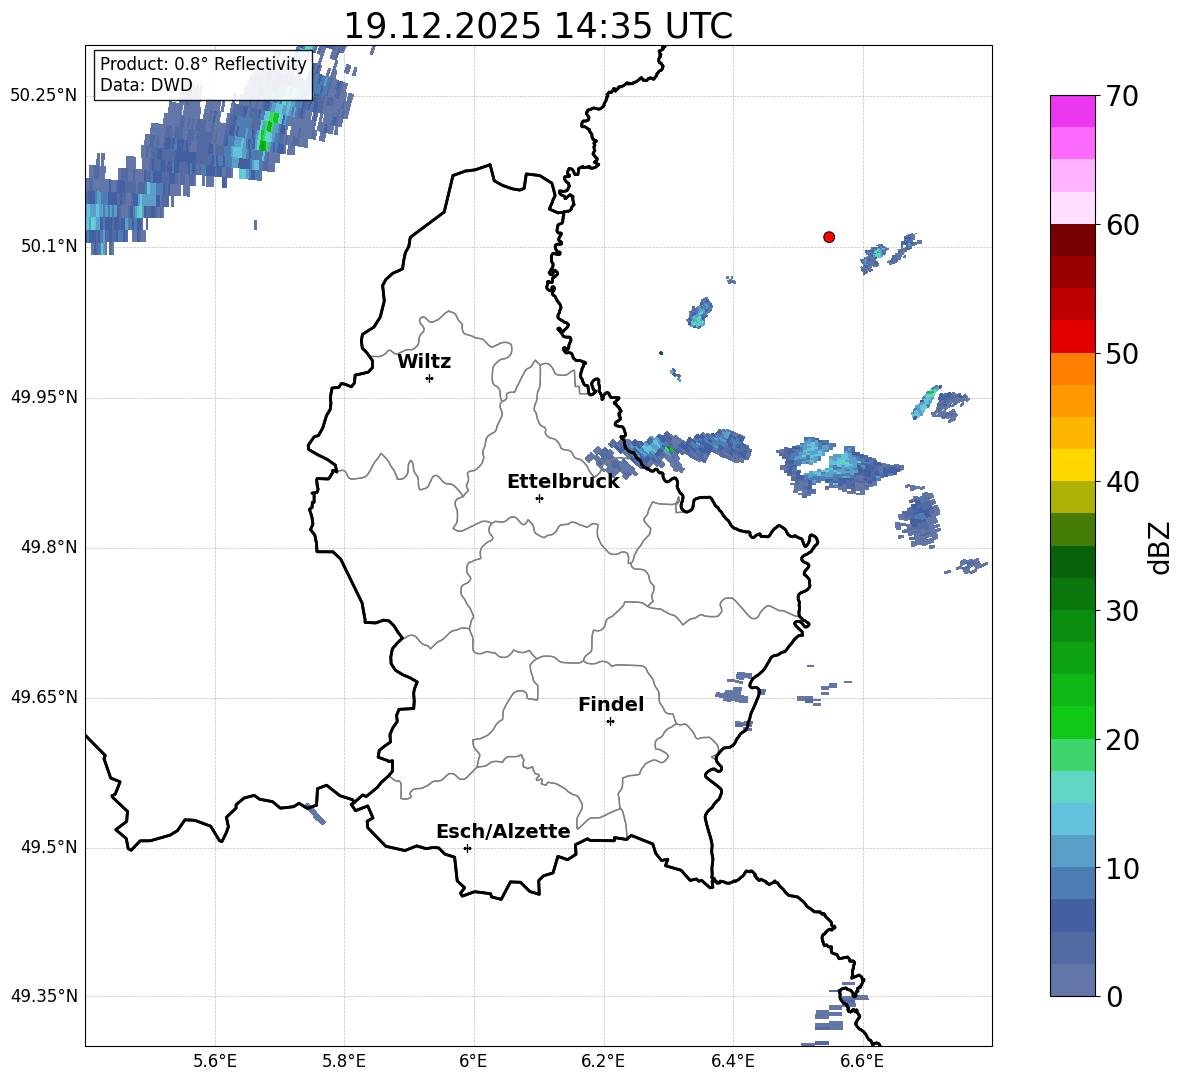Click the Data: DWD label
The image size is (1184, 1081).
[146, 85]
